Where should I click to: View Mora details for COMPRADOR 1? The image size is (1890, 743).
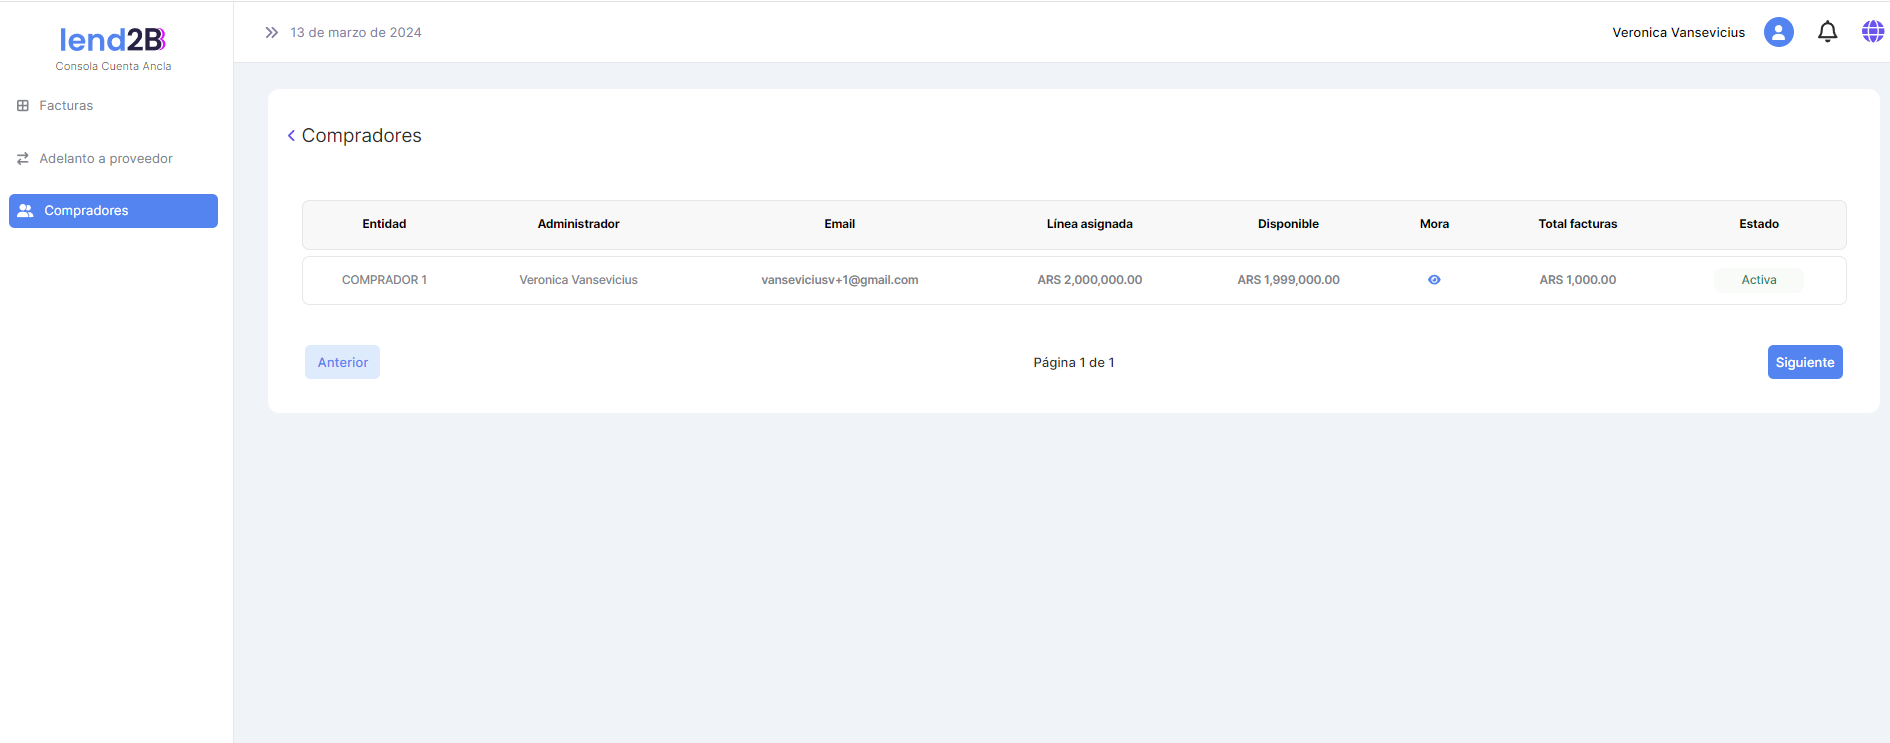tap(1434, 280)
